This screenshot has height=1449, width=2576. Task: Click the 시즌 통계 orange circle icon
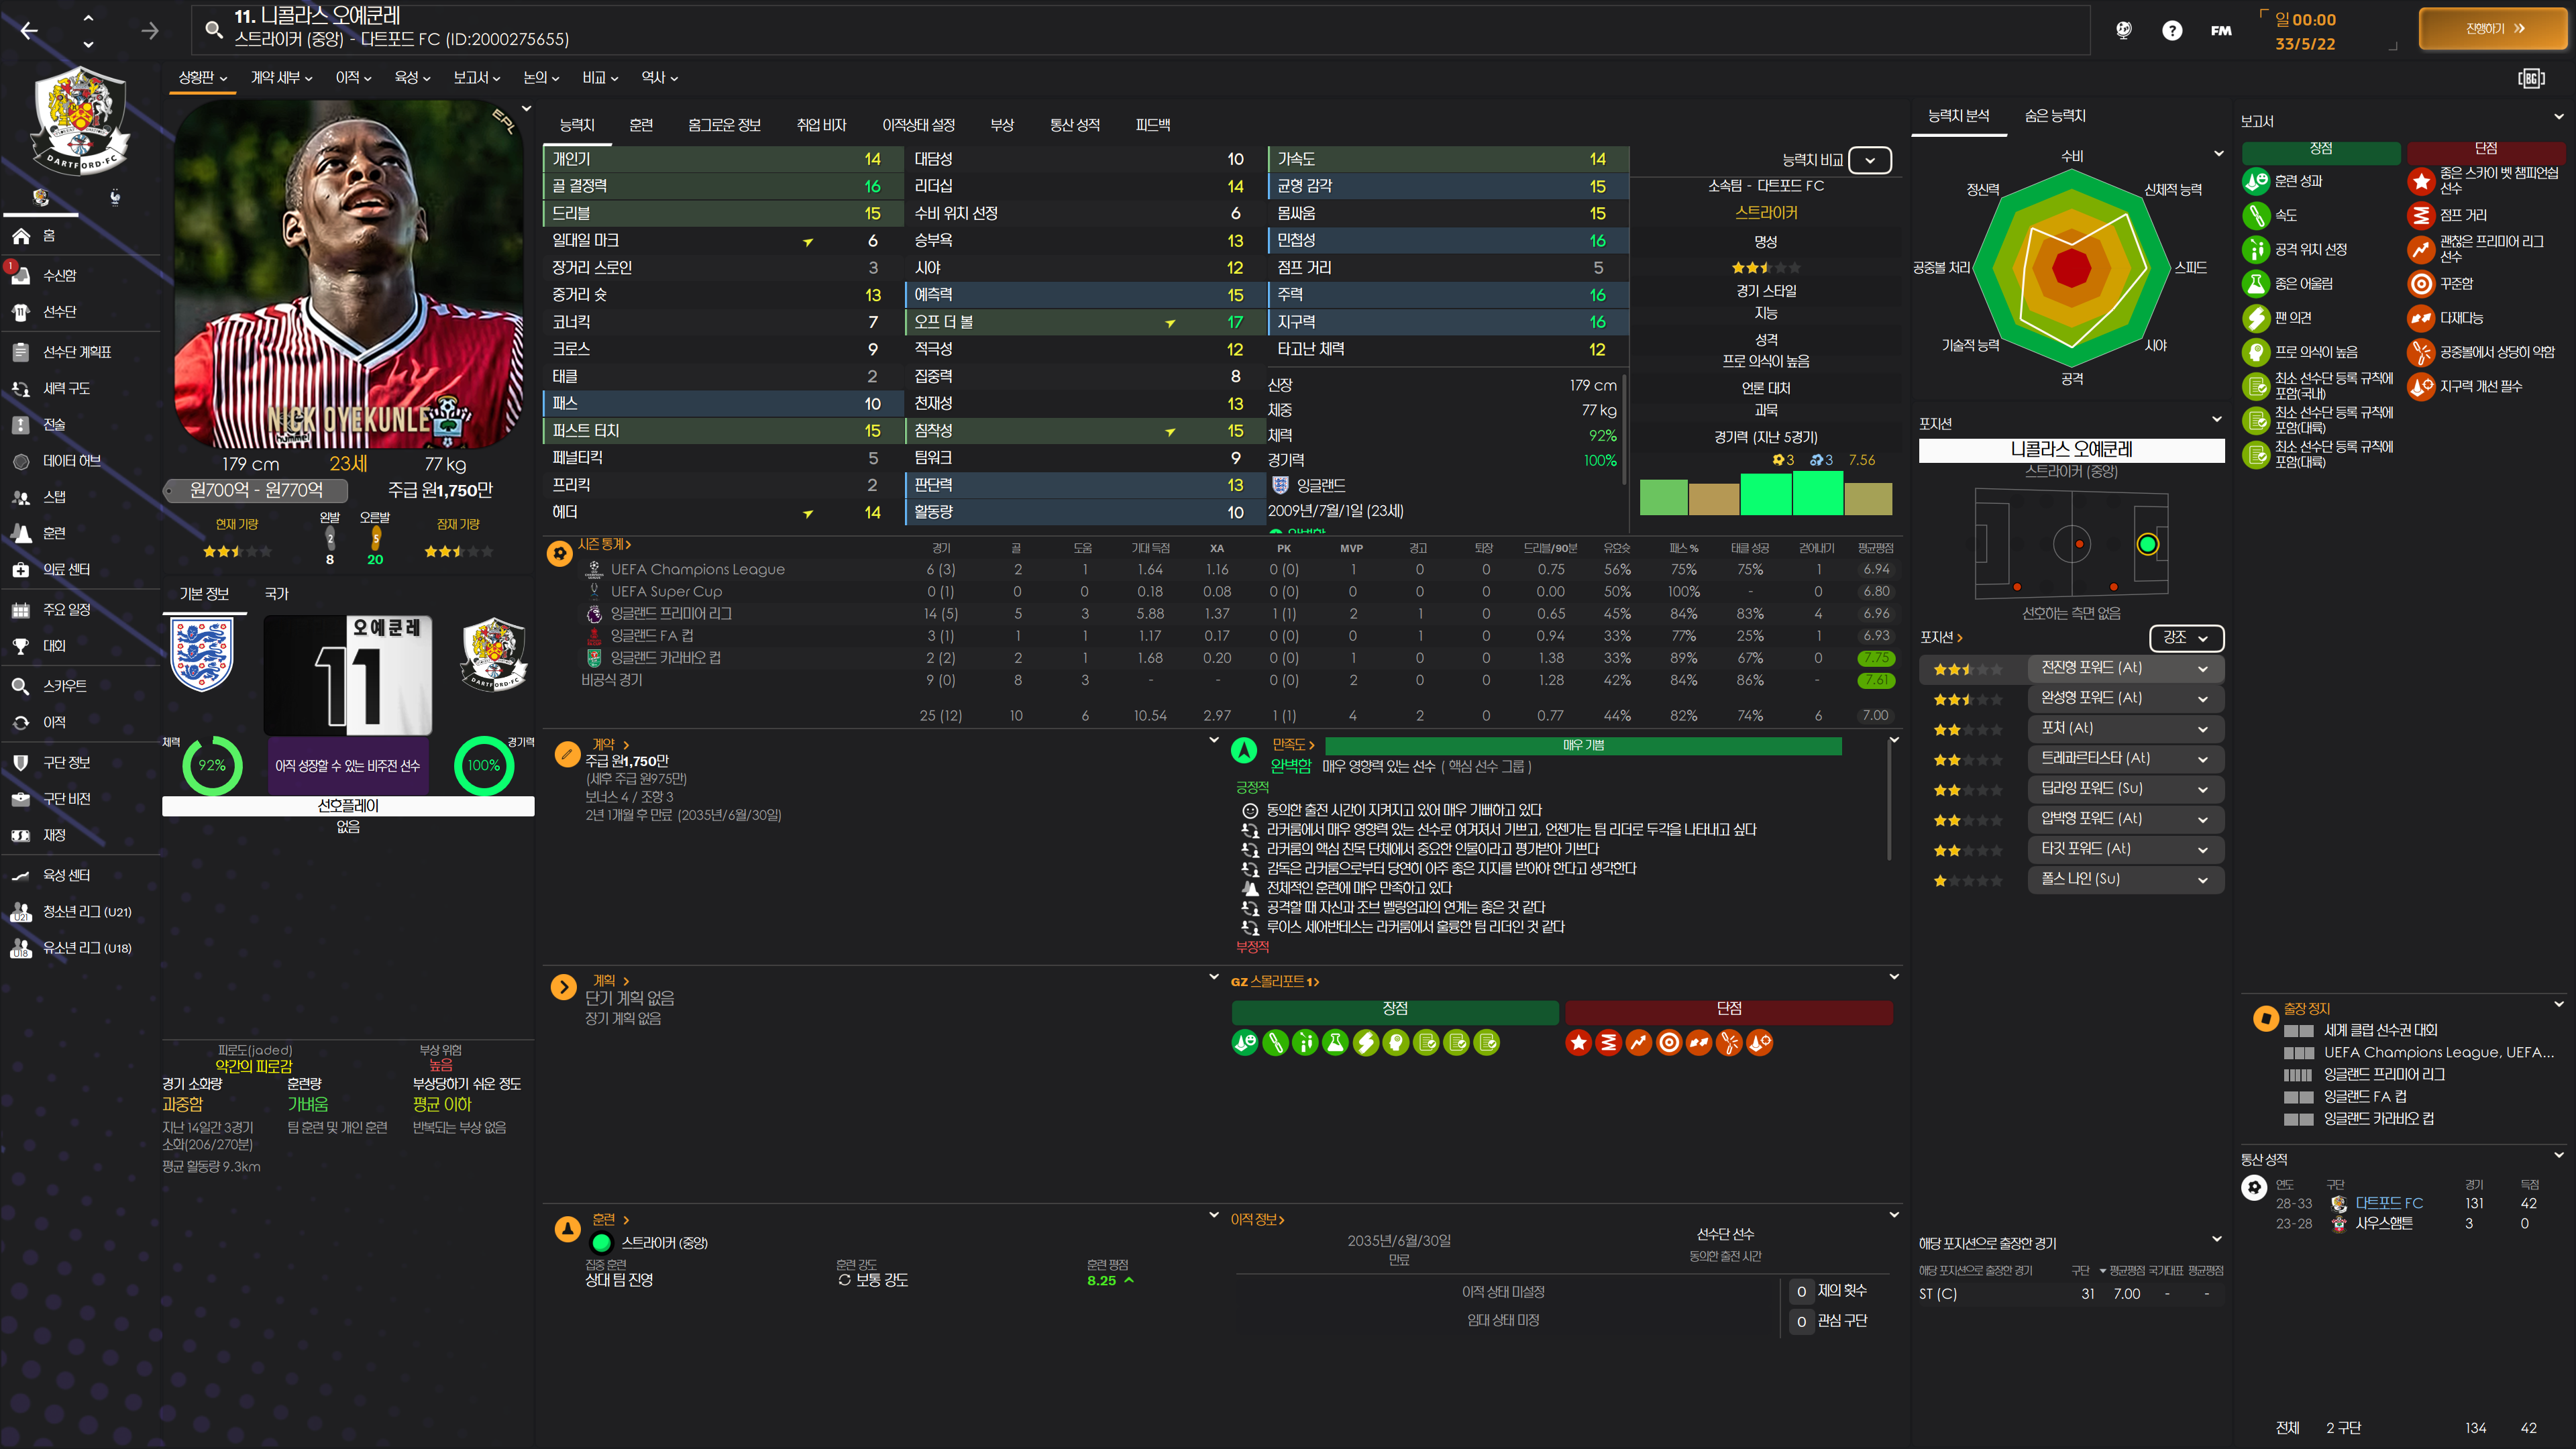pyautogui.click(x=560, y=553)
